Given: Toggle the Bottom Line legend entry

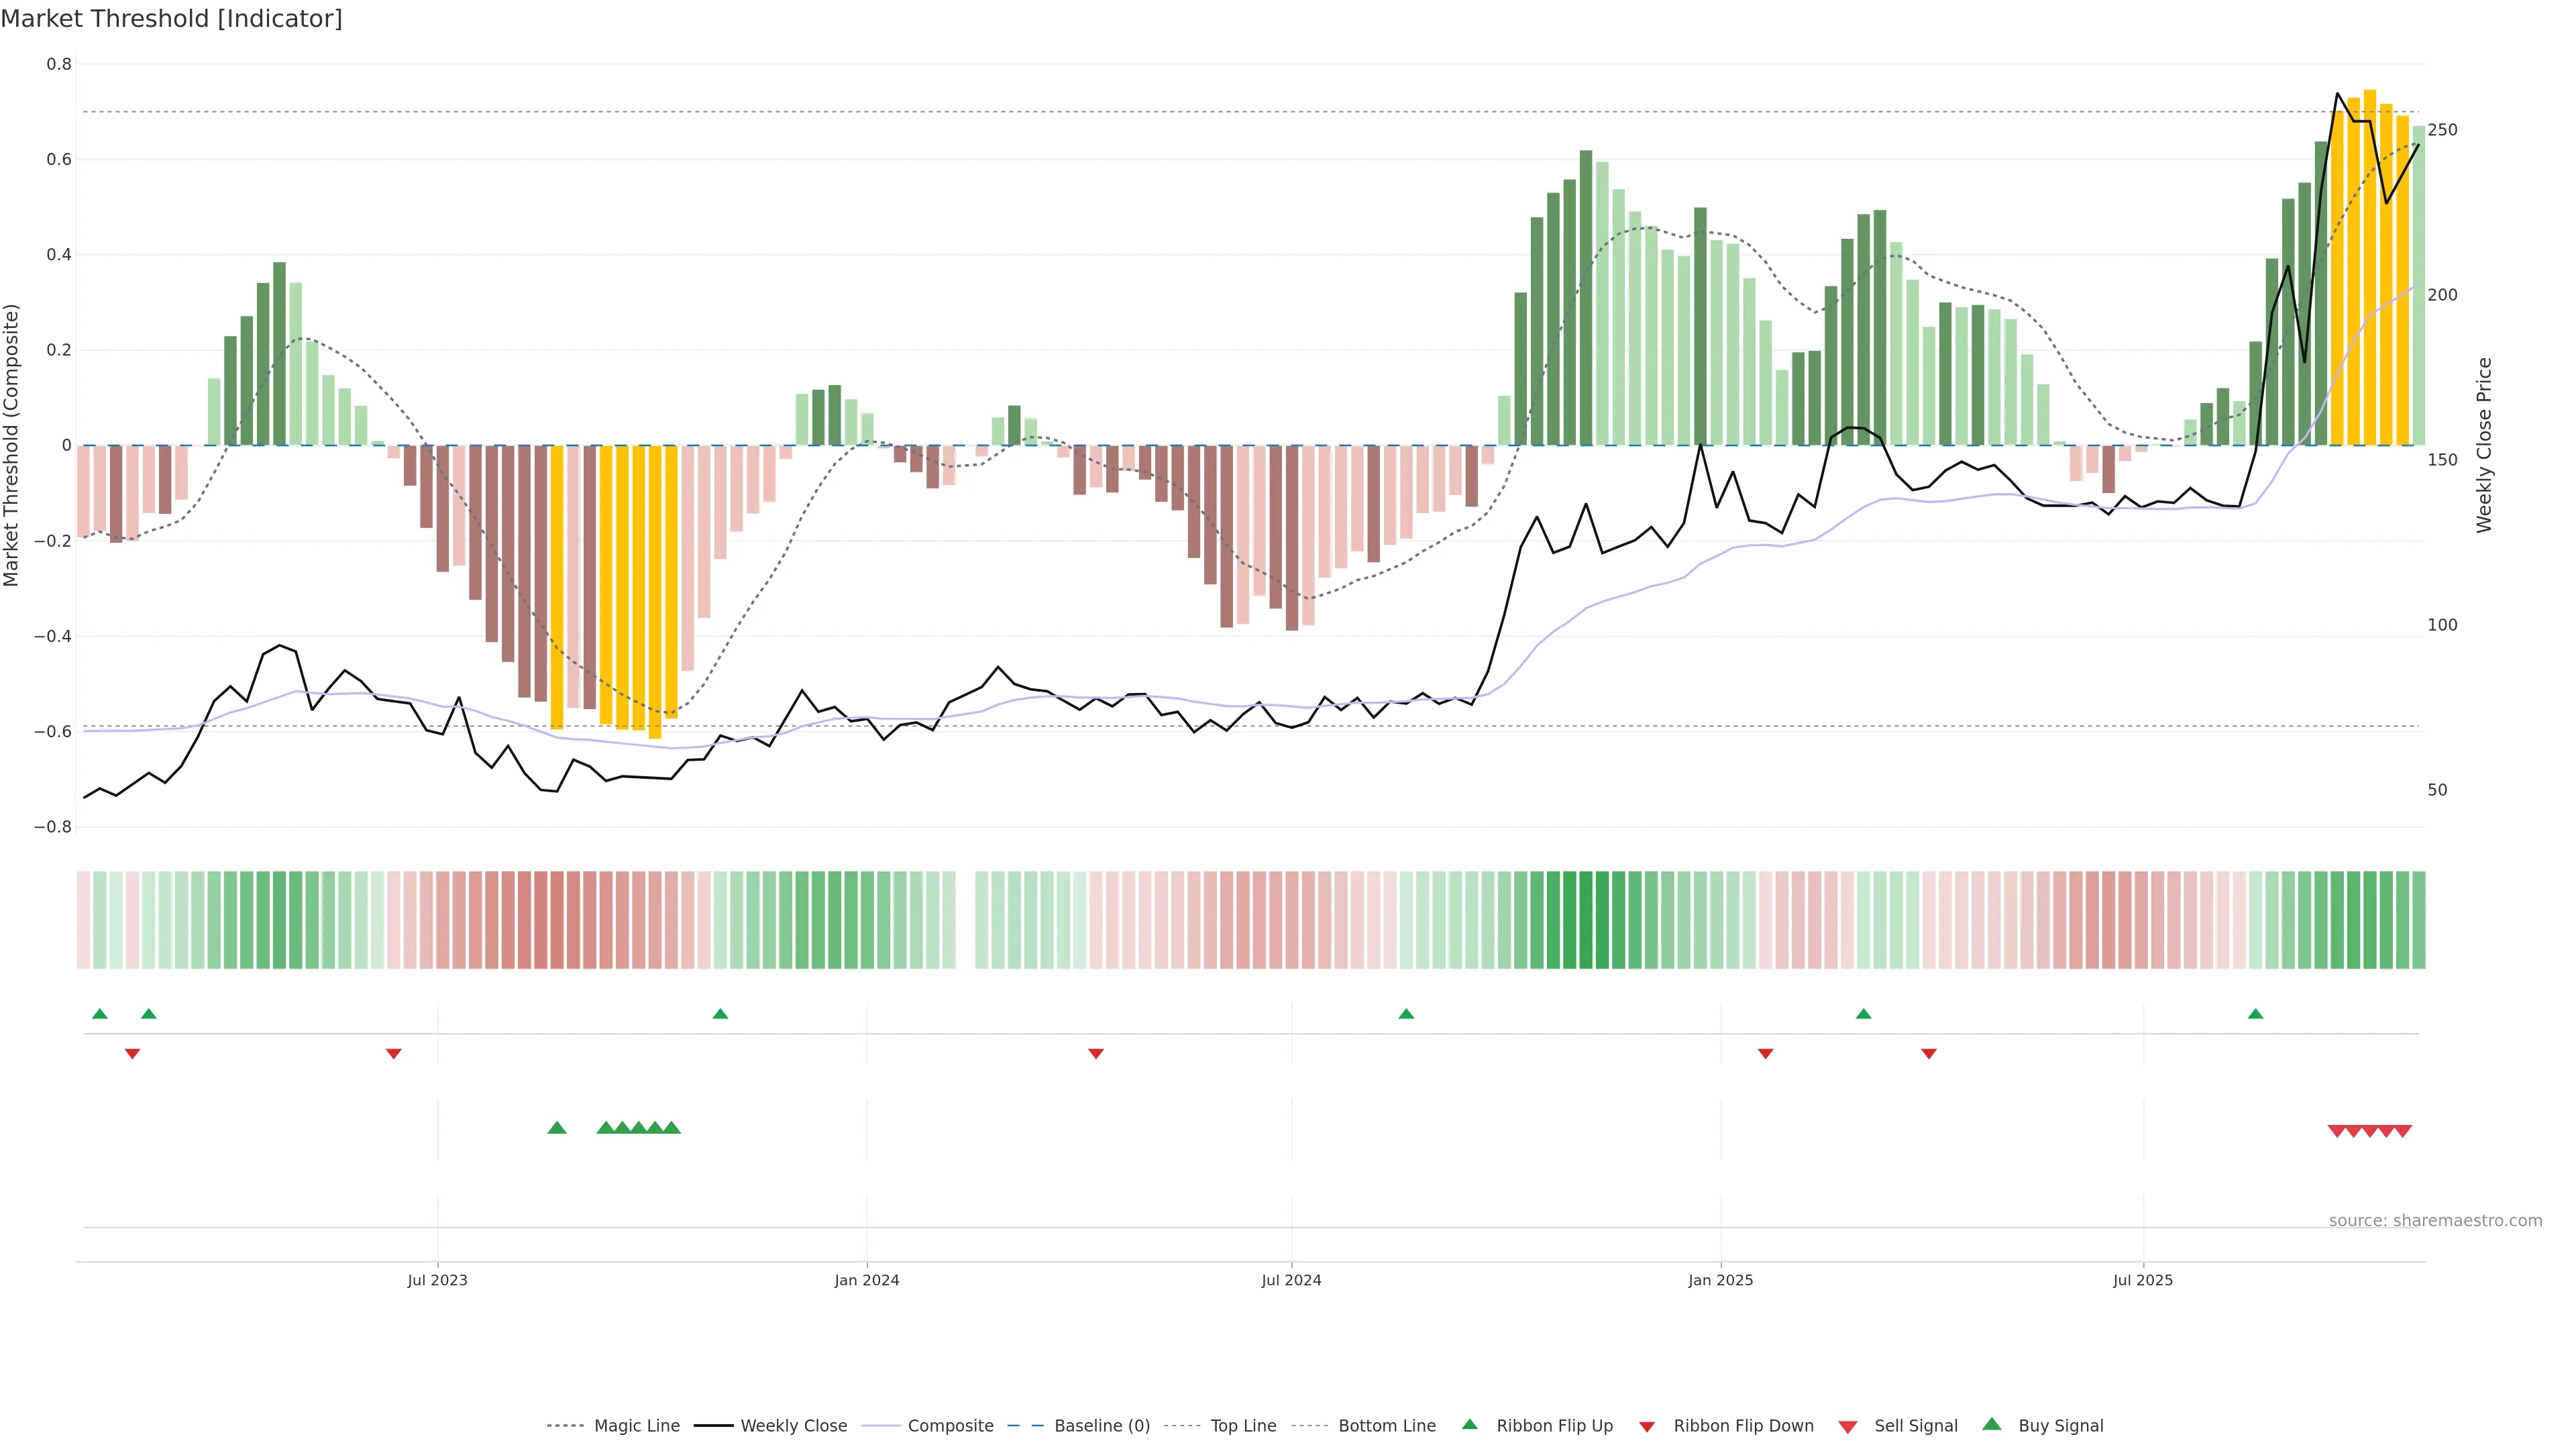Looking at the screenshot, I should [1386, 1426].
